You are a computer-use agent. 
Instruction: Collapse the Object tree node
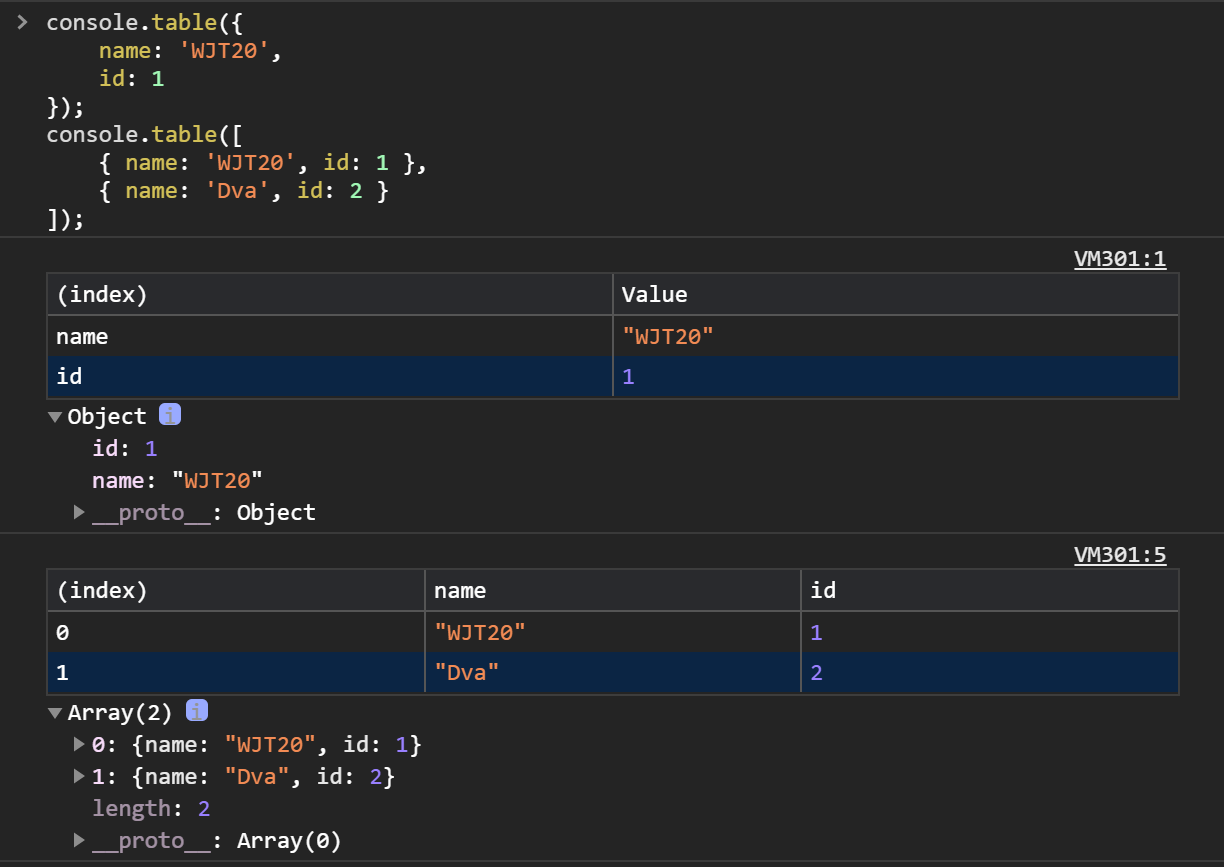[55, 417]
